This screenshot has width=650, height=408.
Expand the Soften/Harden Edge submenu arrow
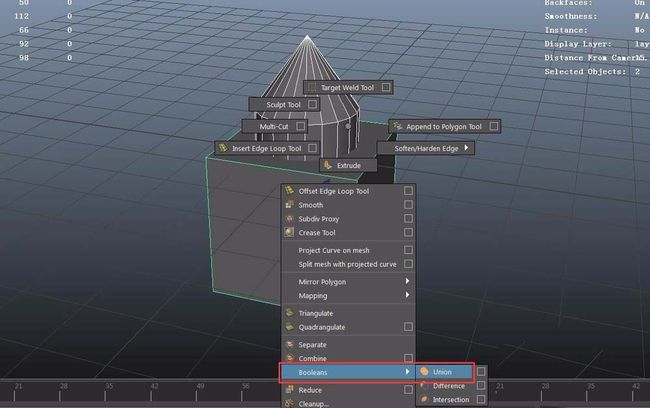[x=466, y=148]
